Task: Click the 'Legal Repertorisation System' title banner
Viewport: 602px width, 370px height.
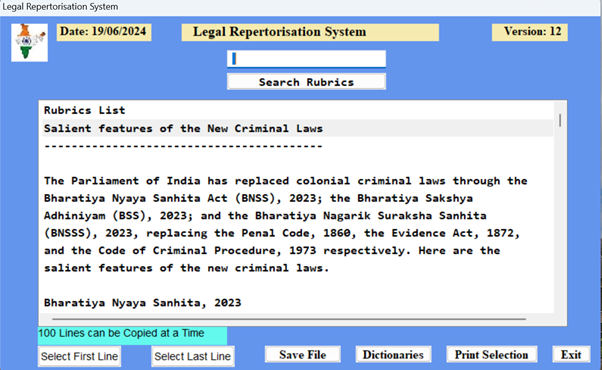Action: pyautogui.click(x=310, y=32)
